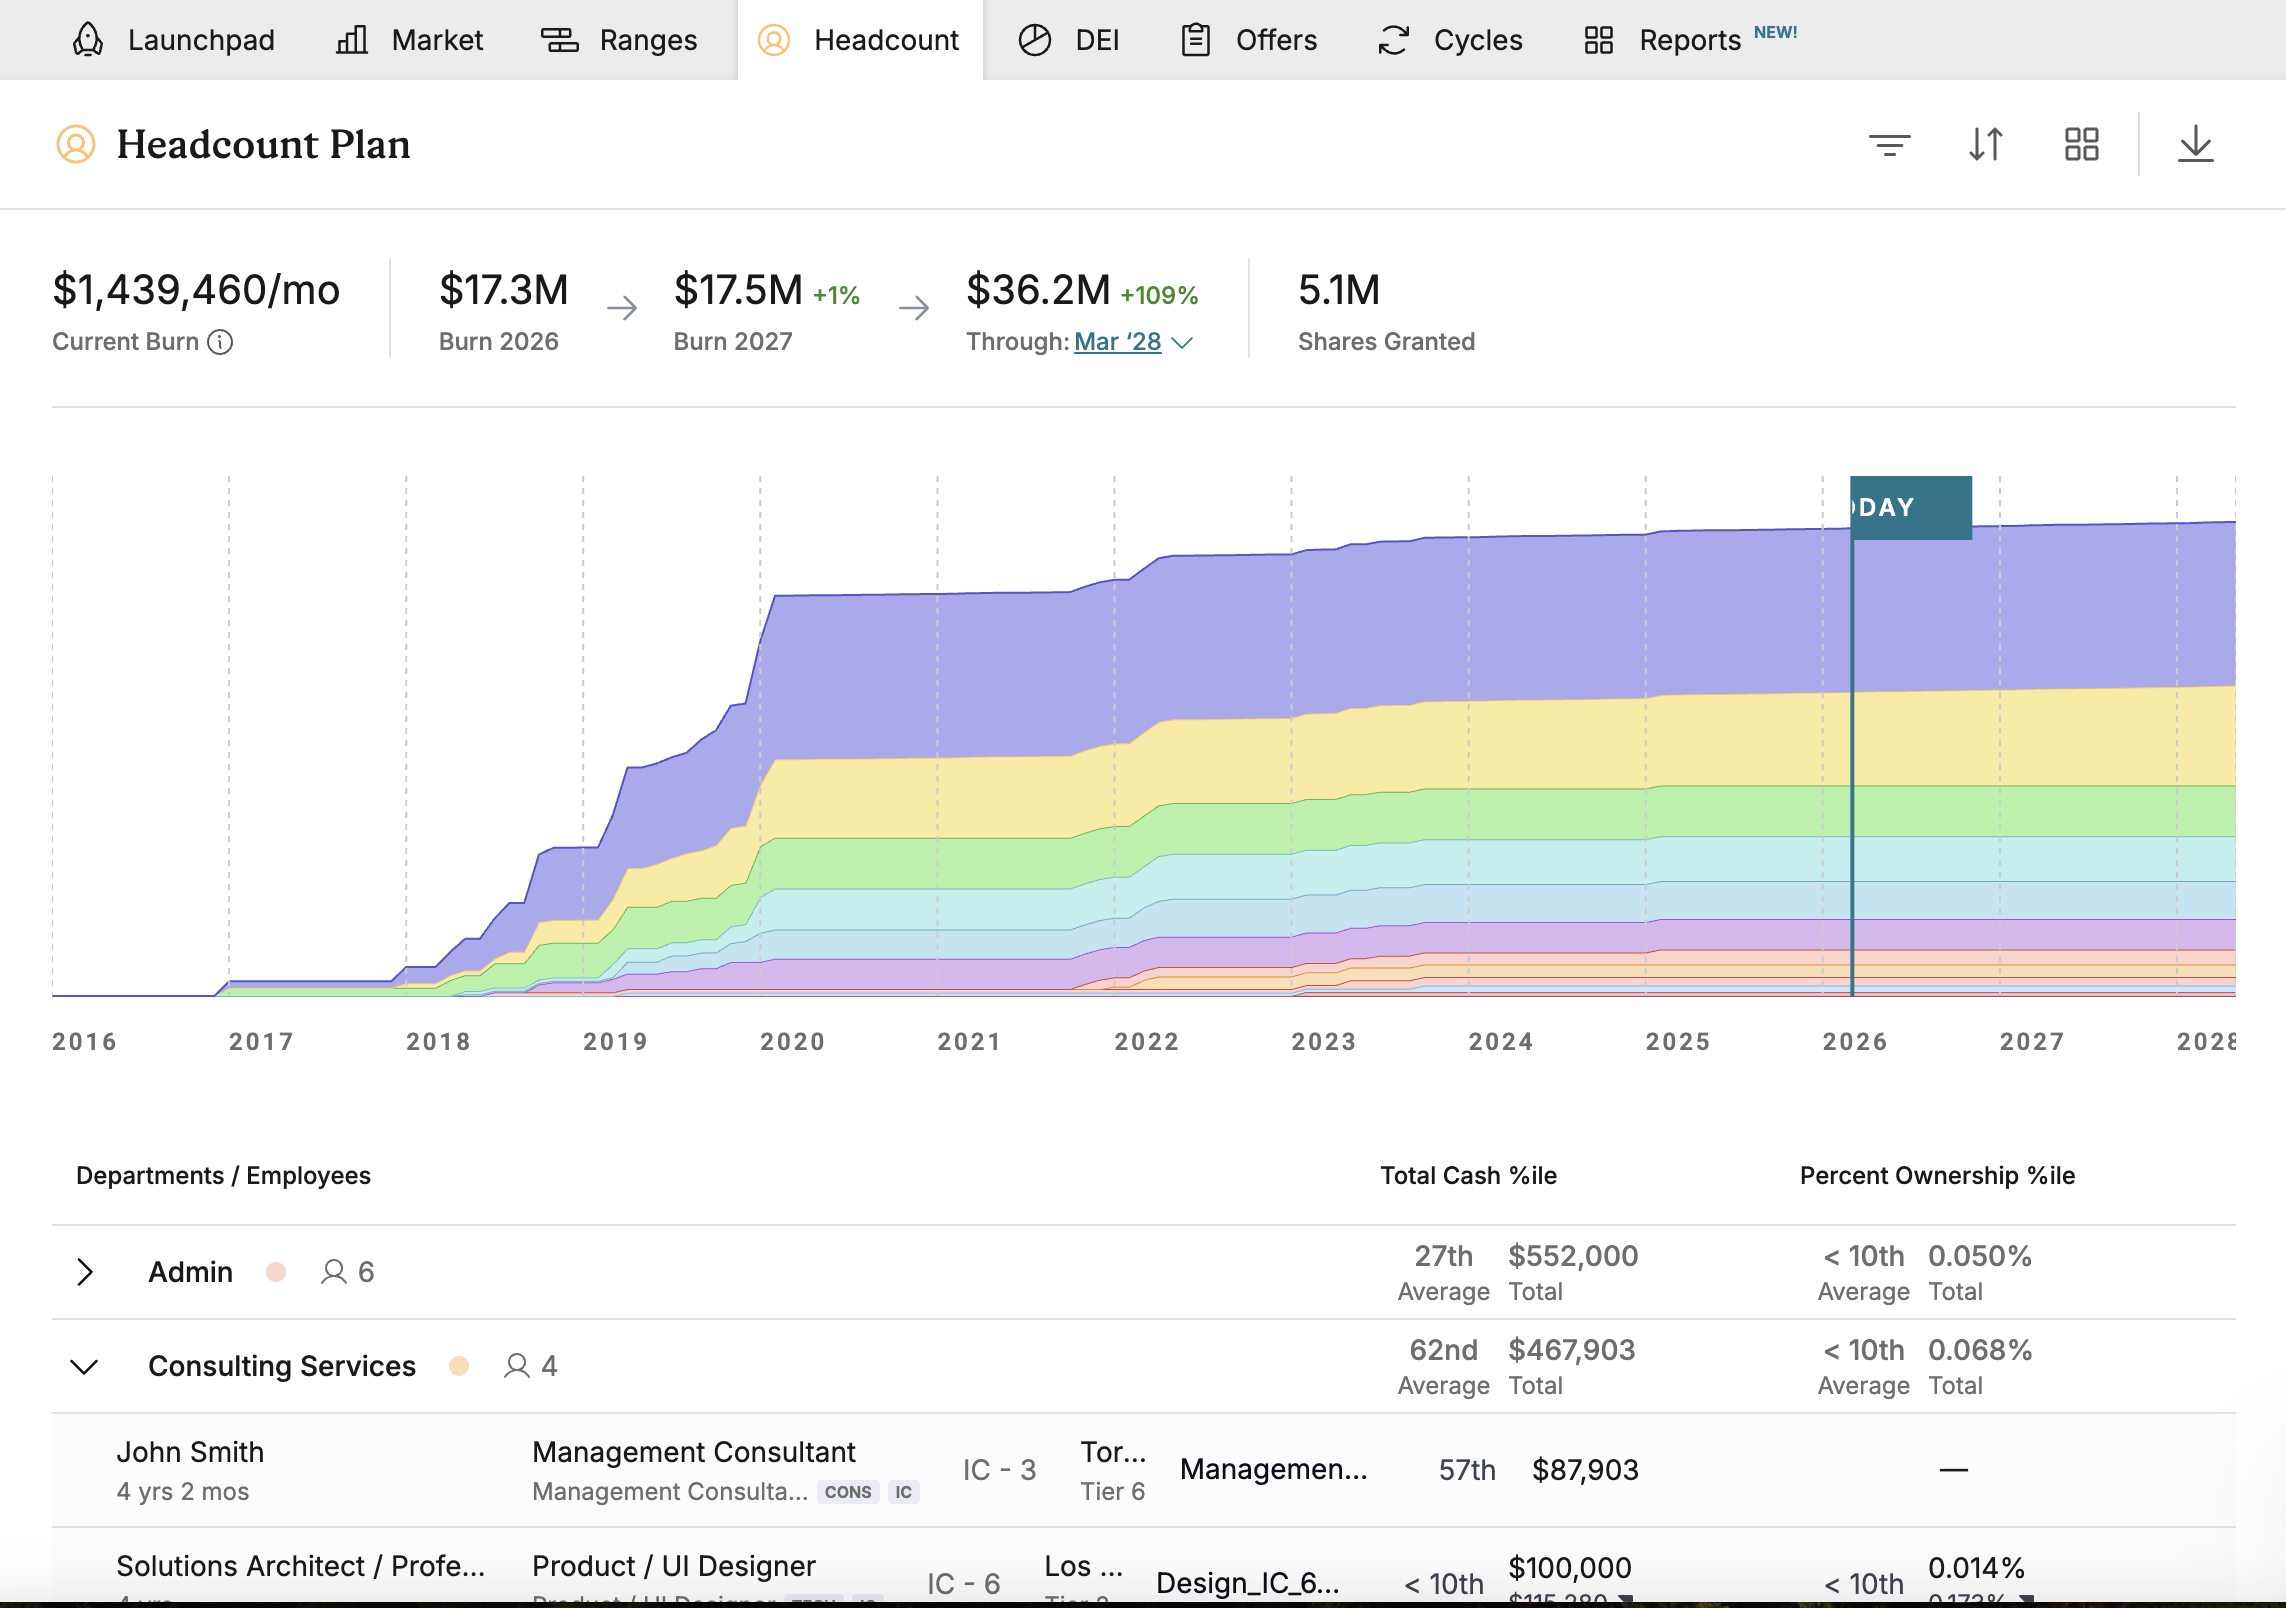The width and height of the screenshot is (2286, 1608).
Task: Click the Admin pink color dot
Action: (276, 1272)
